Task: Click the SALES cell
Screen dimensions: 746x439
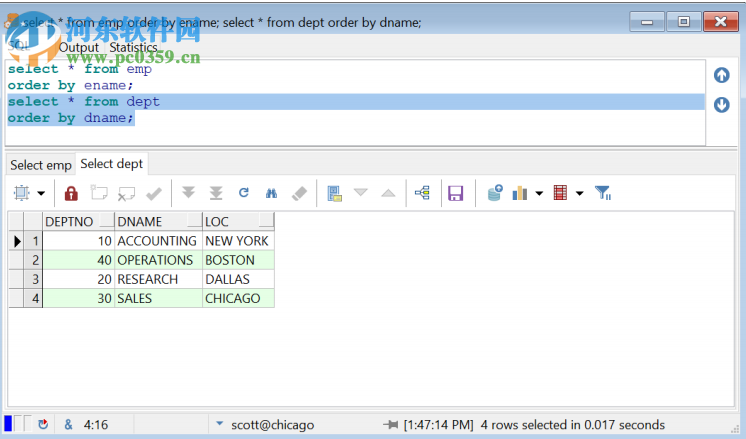Action: (x=158, y=298)
